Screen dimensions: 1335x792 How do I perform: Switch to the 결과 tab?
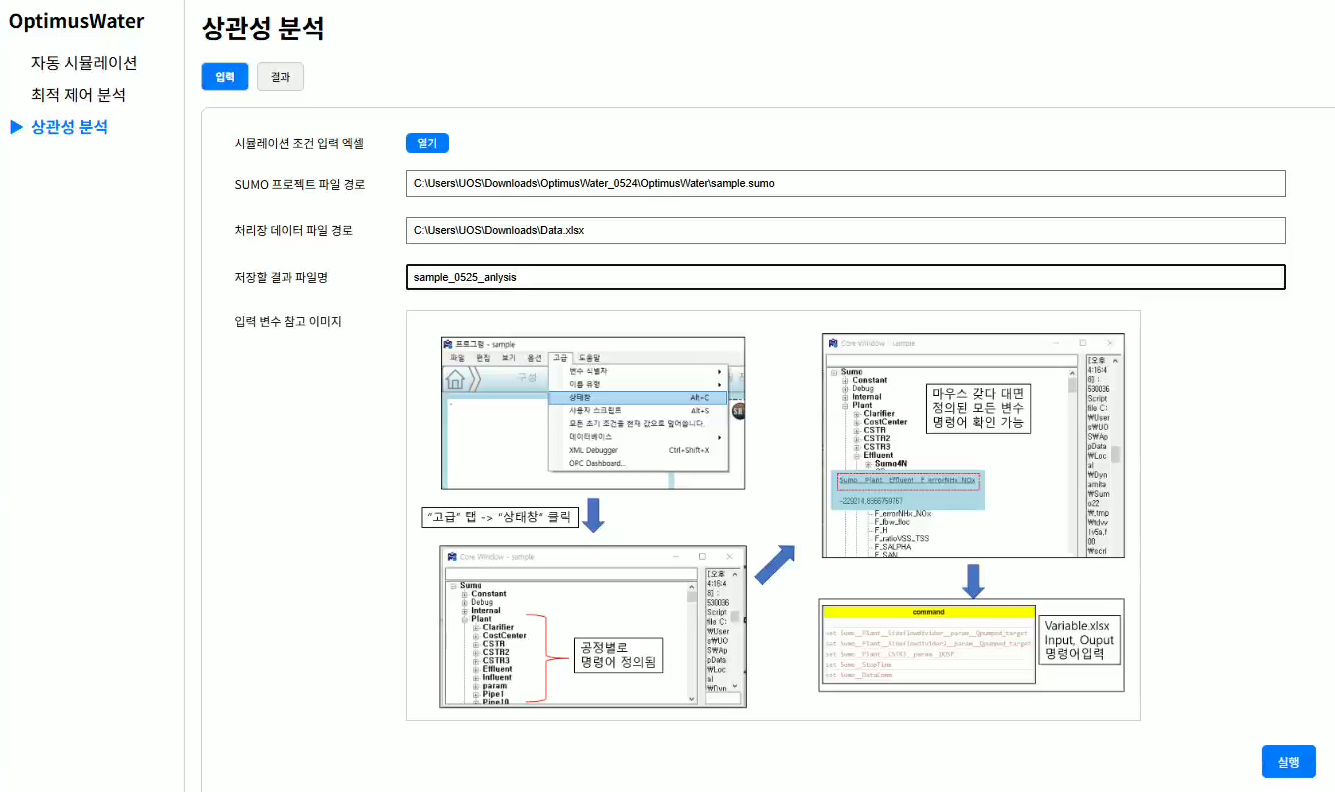click(280, 77)
